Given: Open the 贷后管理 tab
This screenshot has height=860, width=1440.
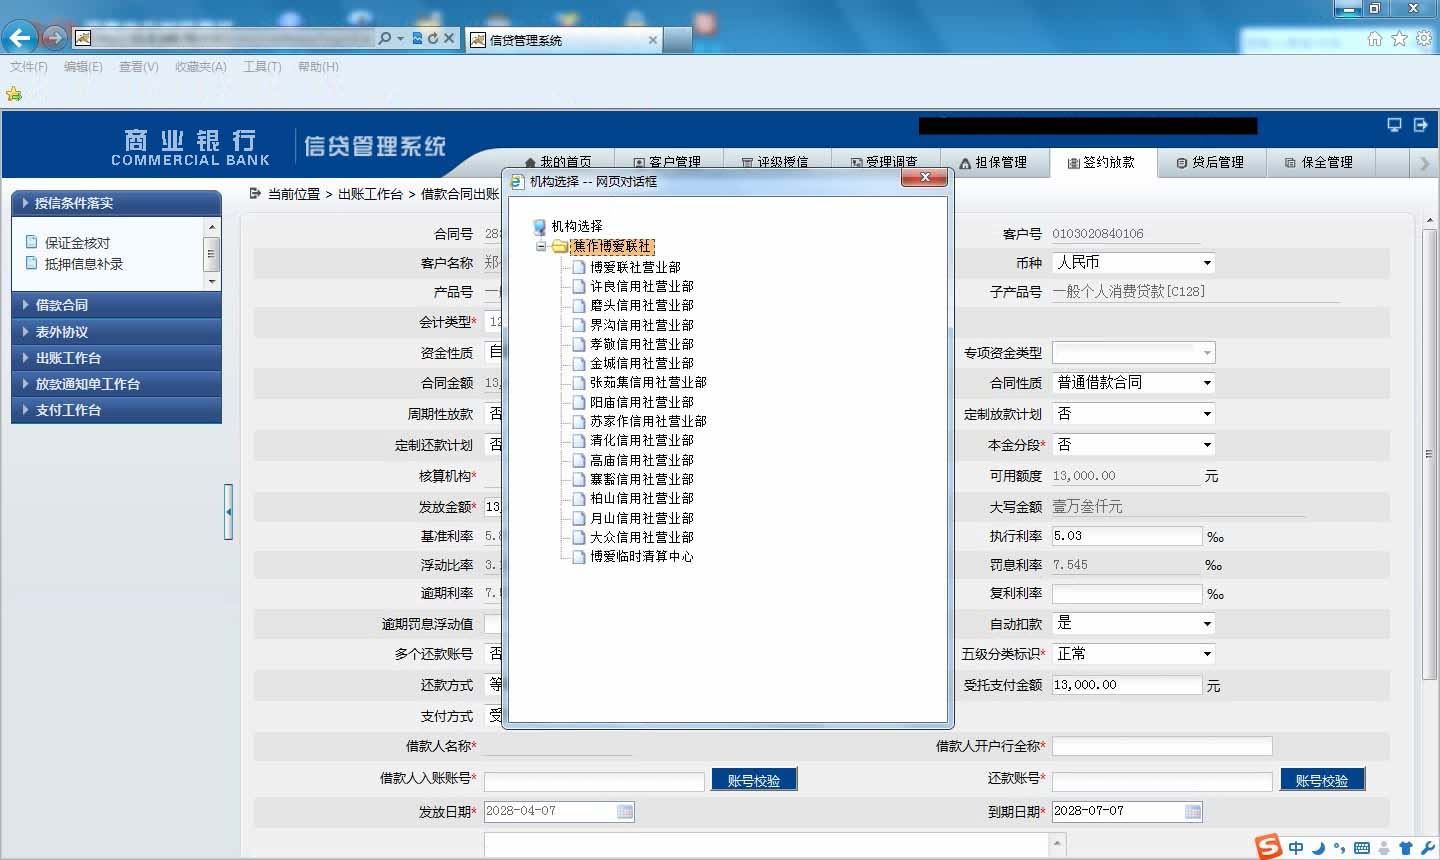Looking at the screenshot, I should pos(1210,162).
